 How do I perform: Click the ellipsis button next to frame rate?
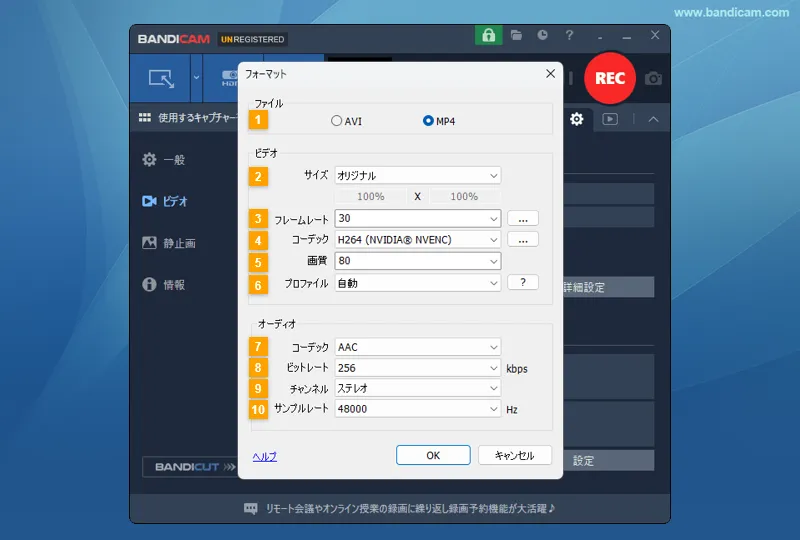(x=523, y=218)
